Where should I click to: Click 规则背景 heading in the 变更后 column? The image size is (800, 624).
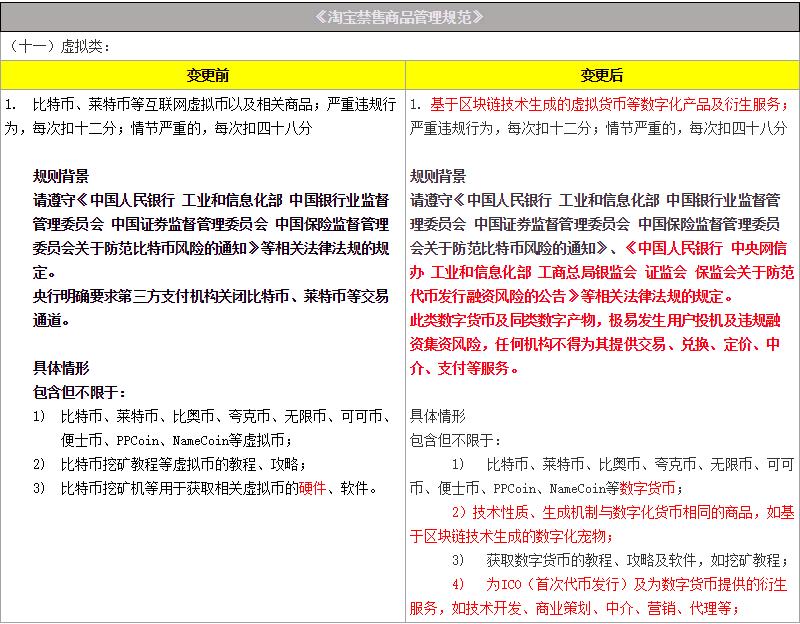pos(438,176)
